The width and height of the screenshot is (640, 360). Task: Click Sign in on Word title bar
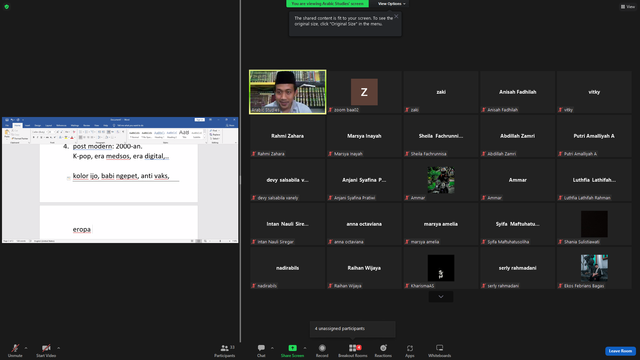(x=200, y=120)
